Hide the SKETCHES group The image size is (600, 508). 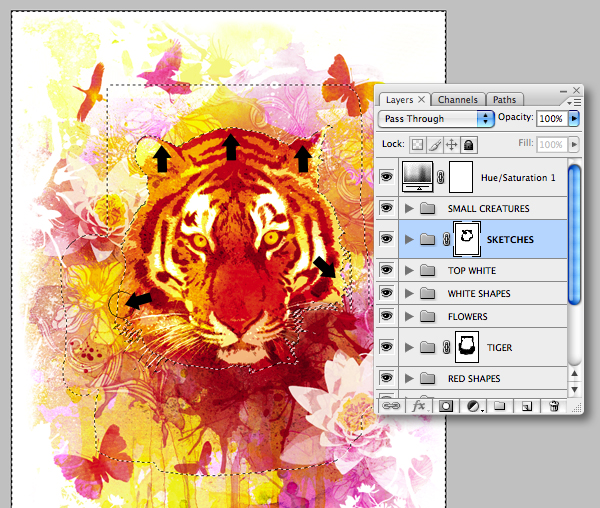click(x=386, y=239)
